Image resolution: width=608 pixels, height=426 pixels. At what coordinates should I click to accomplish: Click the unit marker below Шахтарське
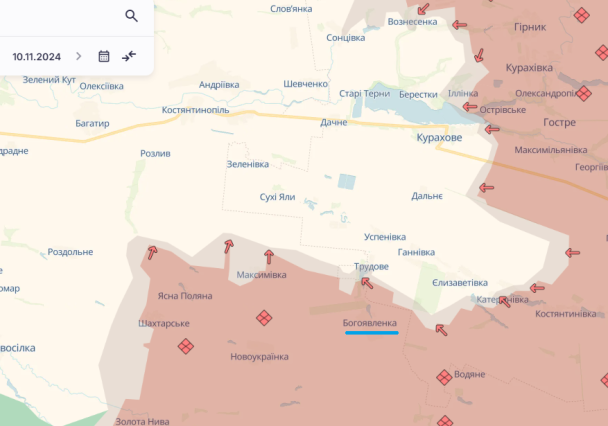pyautogui.click(x=186, y=346)
